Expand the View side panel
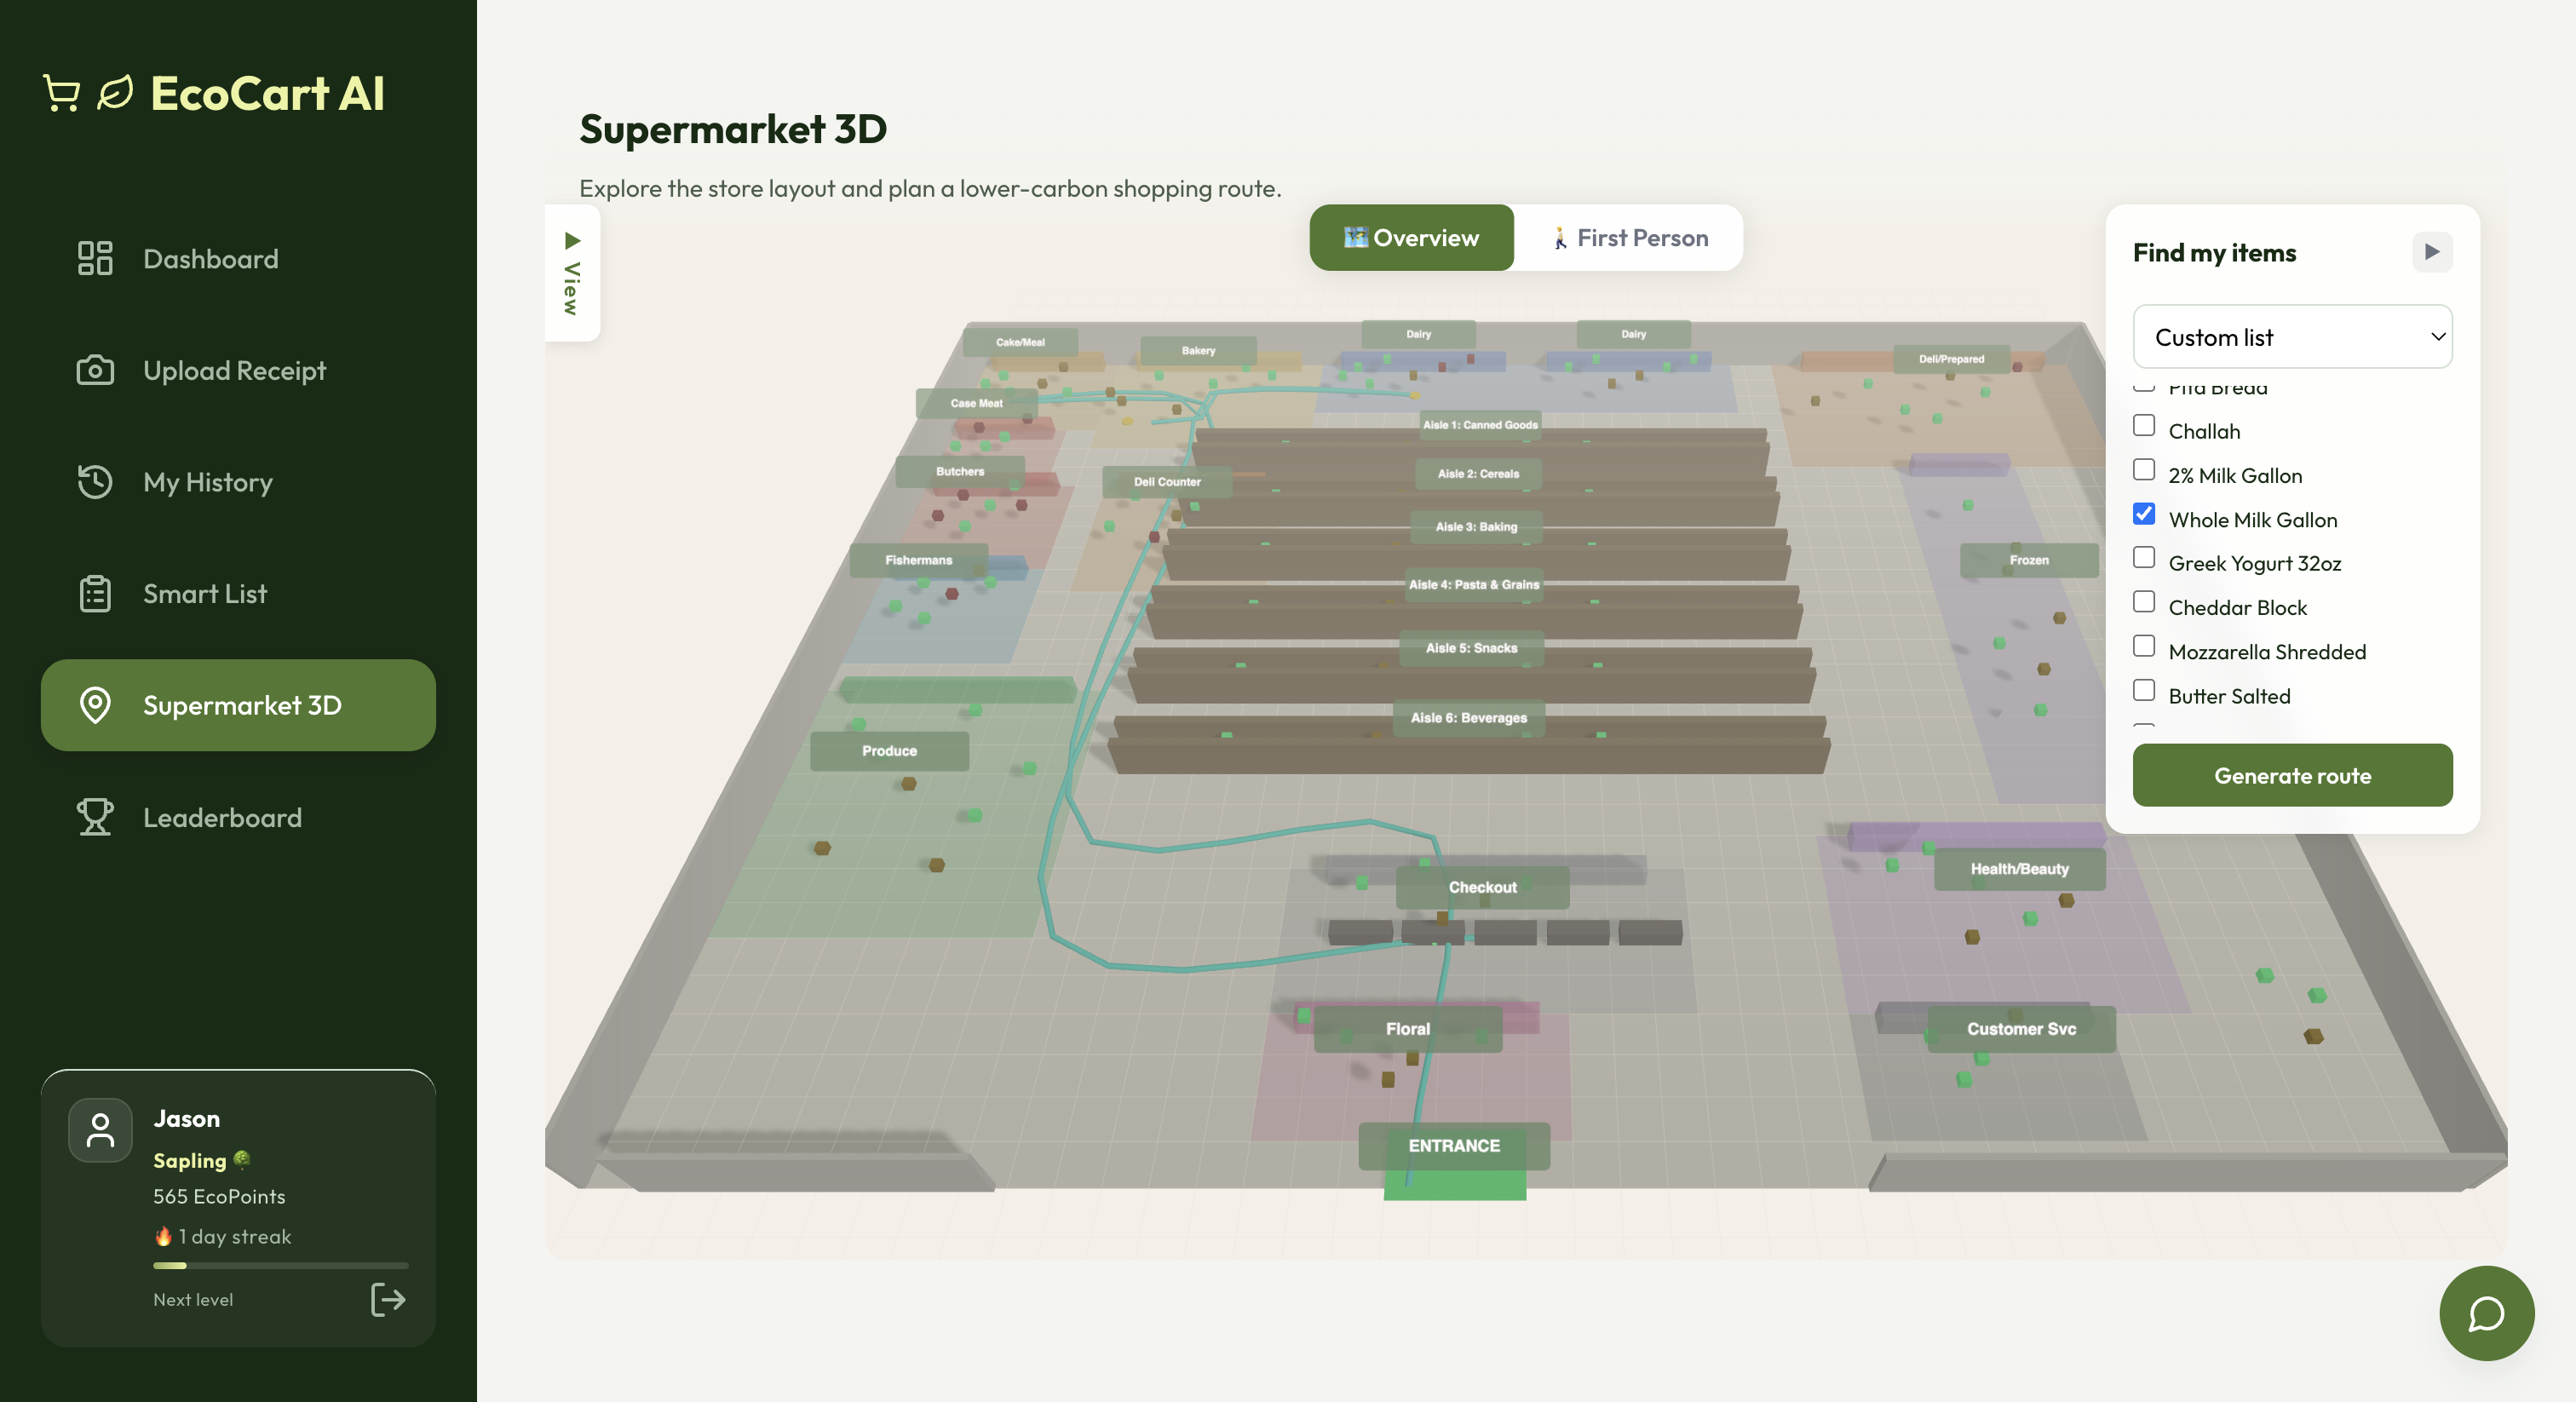This screenshot has width=2576, height=1402. [x=572, y=273]
